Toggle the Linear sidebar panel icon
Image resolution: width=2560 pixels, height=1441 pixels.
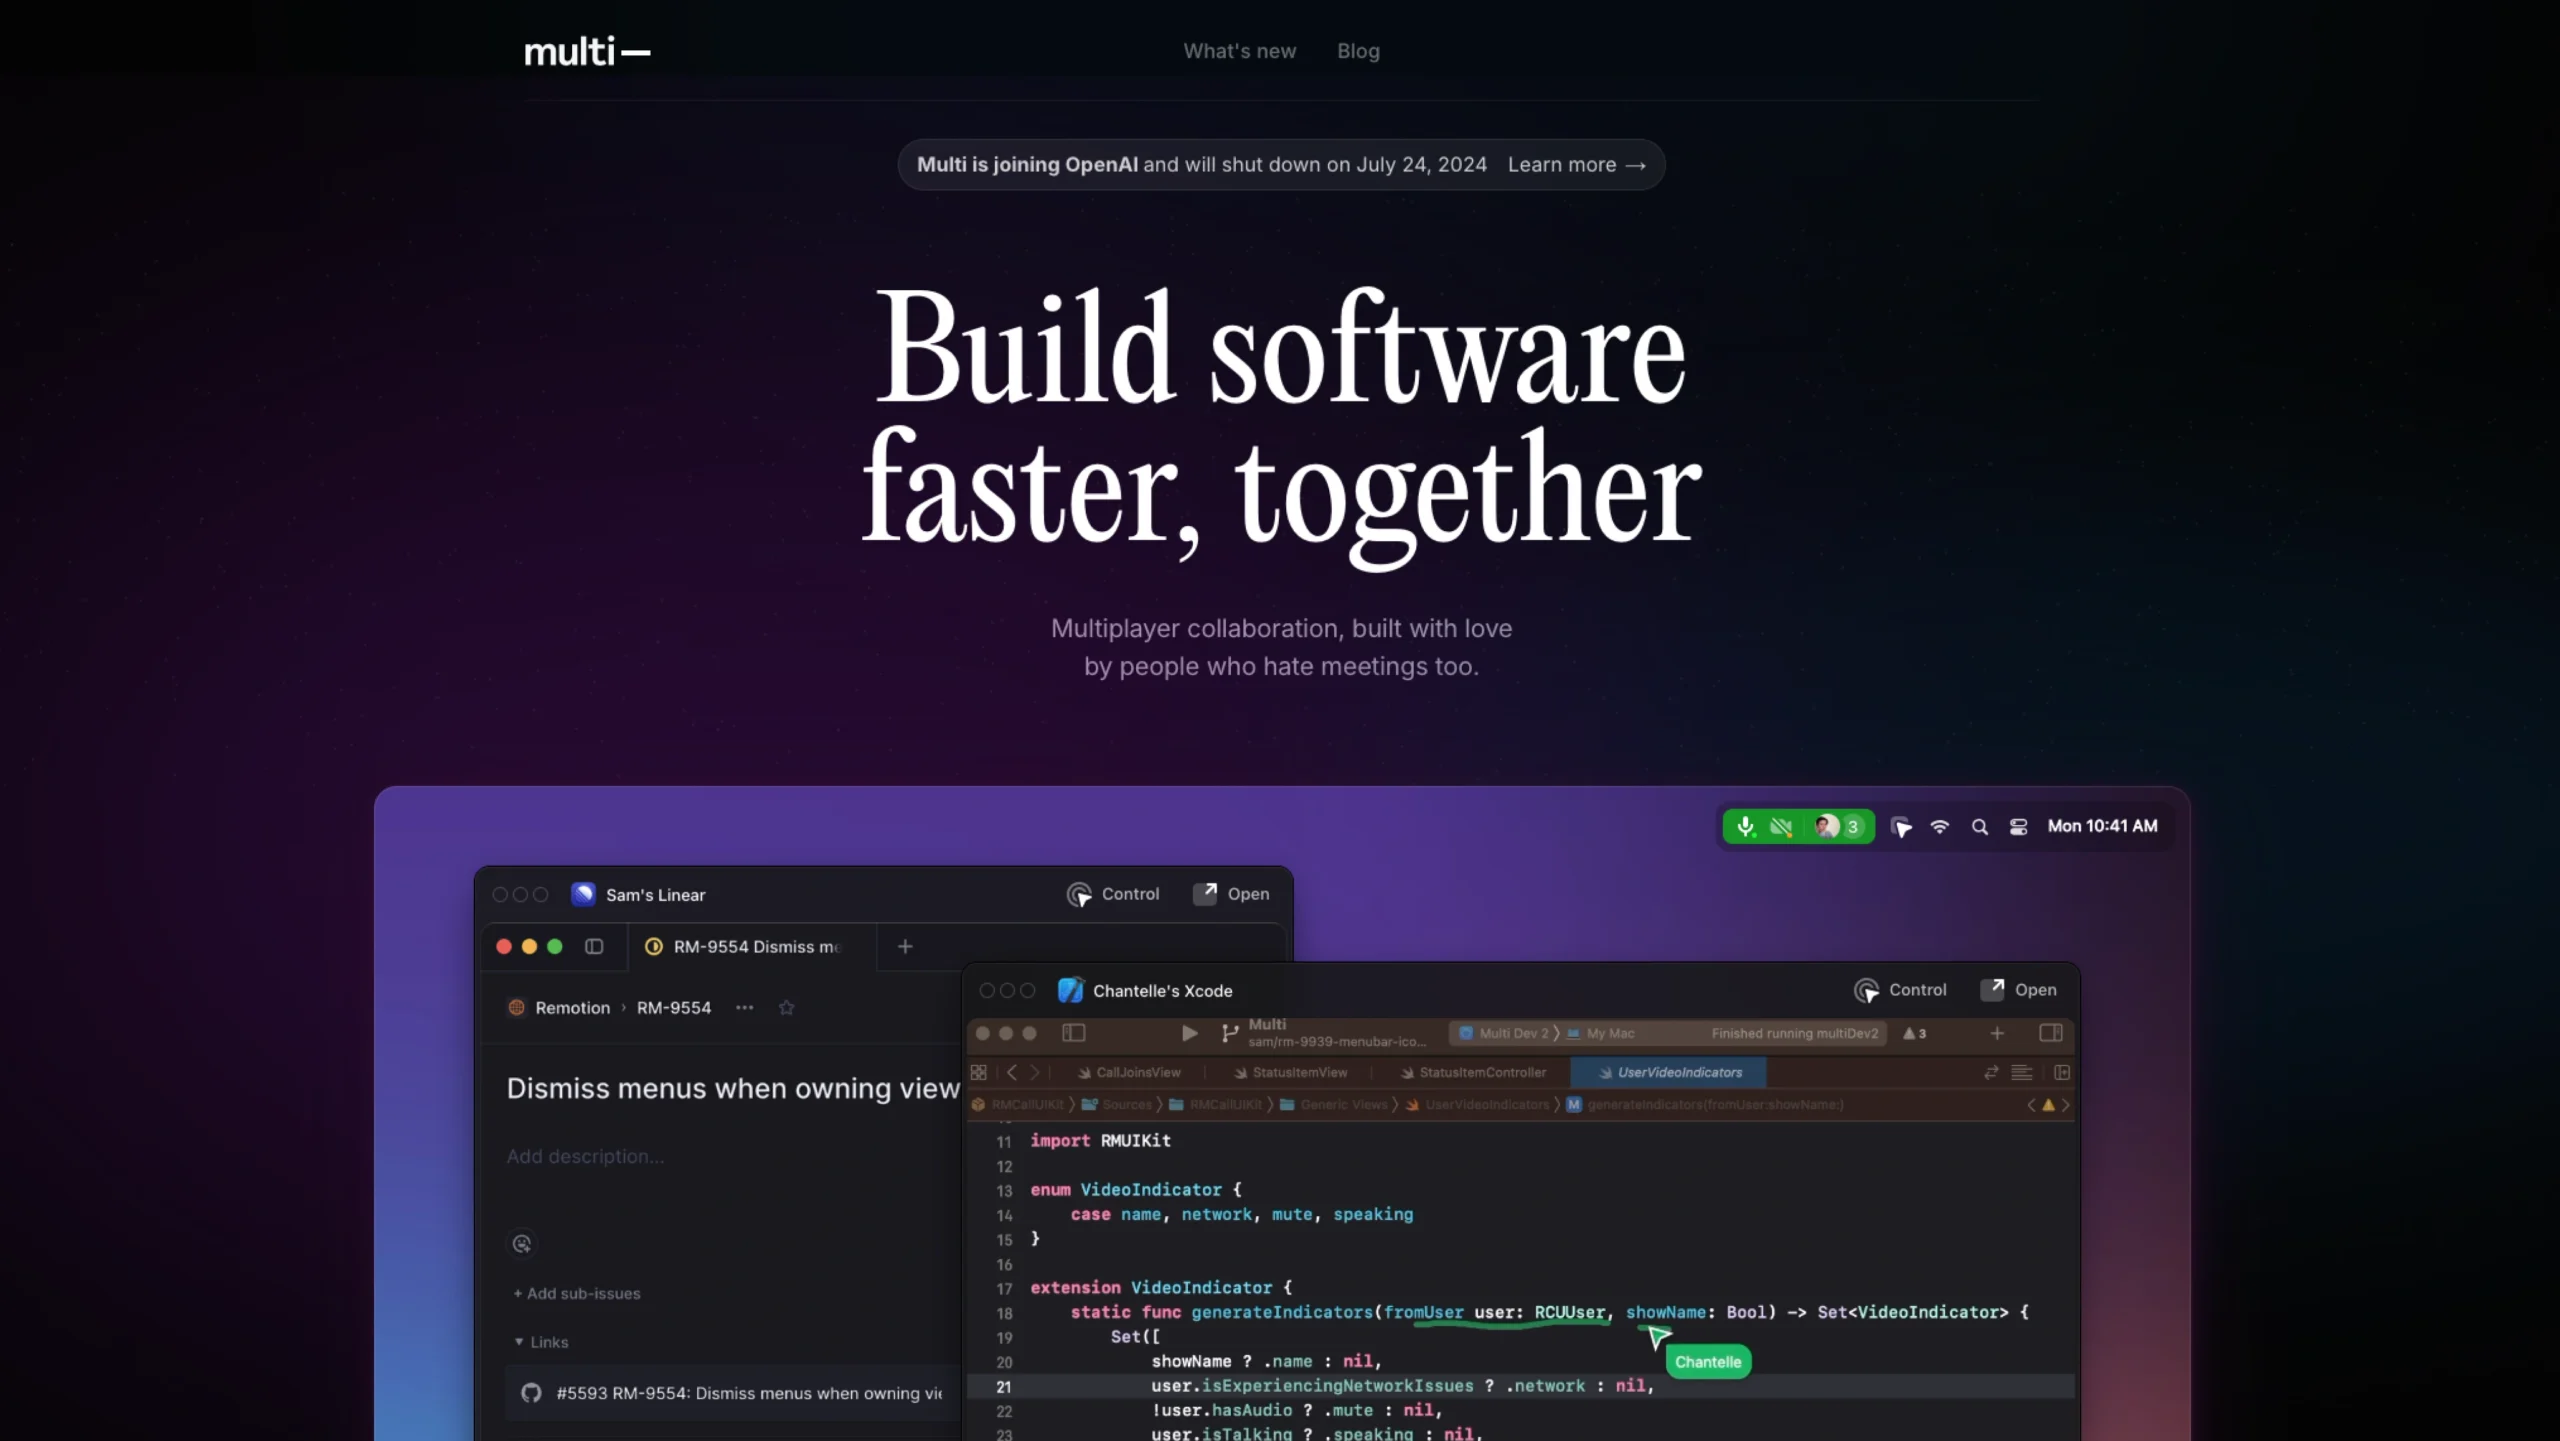pos(594,946)
